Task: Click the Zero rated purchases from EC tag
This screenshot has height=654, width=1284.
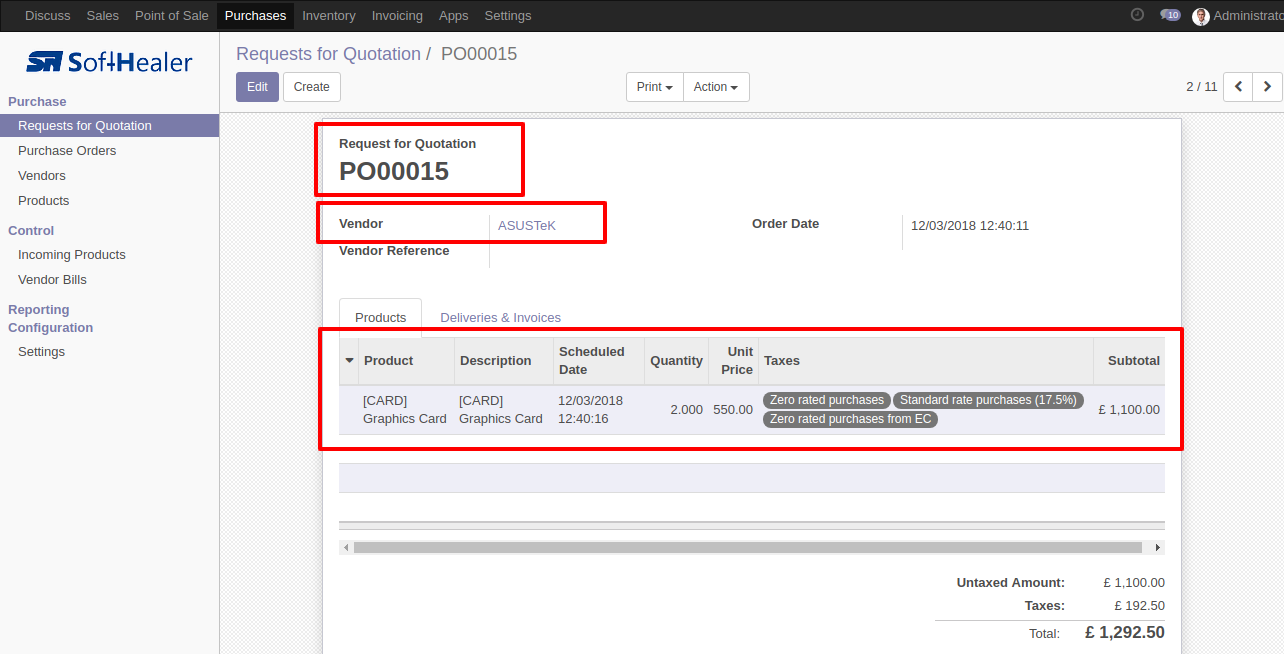Action: tap(850, 419)
